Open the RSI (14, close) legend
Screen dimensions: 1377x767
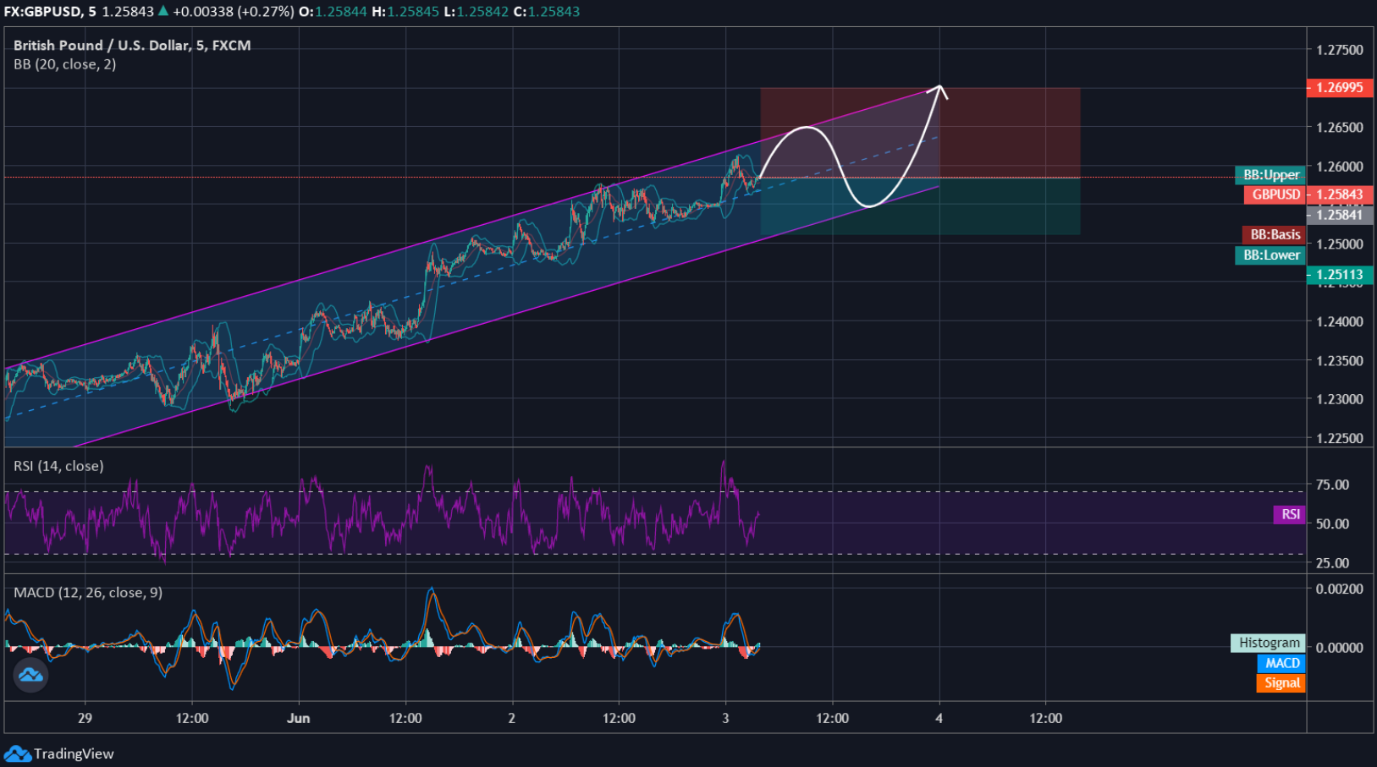(58, 466)
